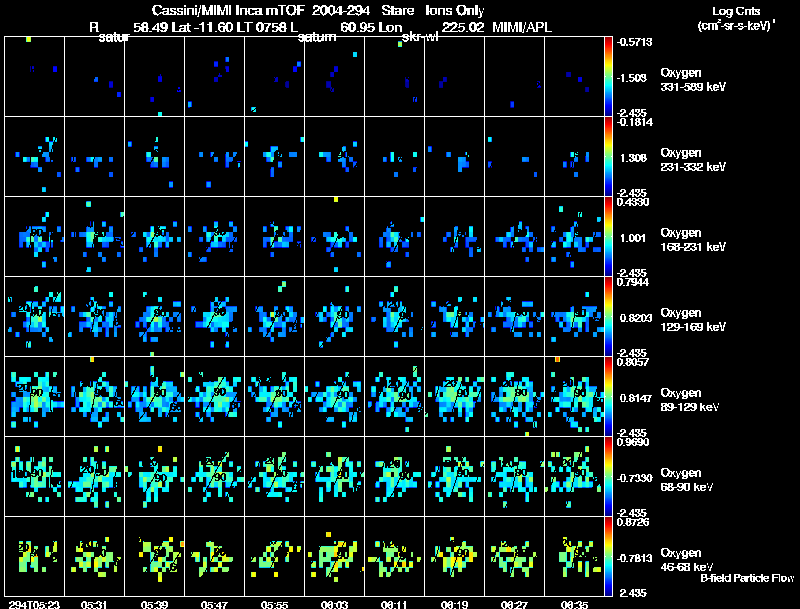Click the 05:47 time label
Viewport: 800px width, 609px height.
coord(214,605)
